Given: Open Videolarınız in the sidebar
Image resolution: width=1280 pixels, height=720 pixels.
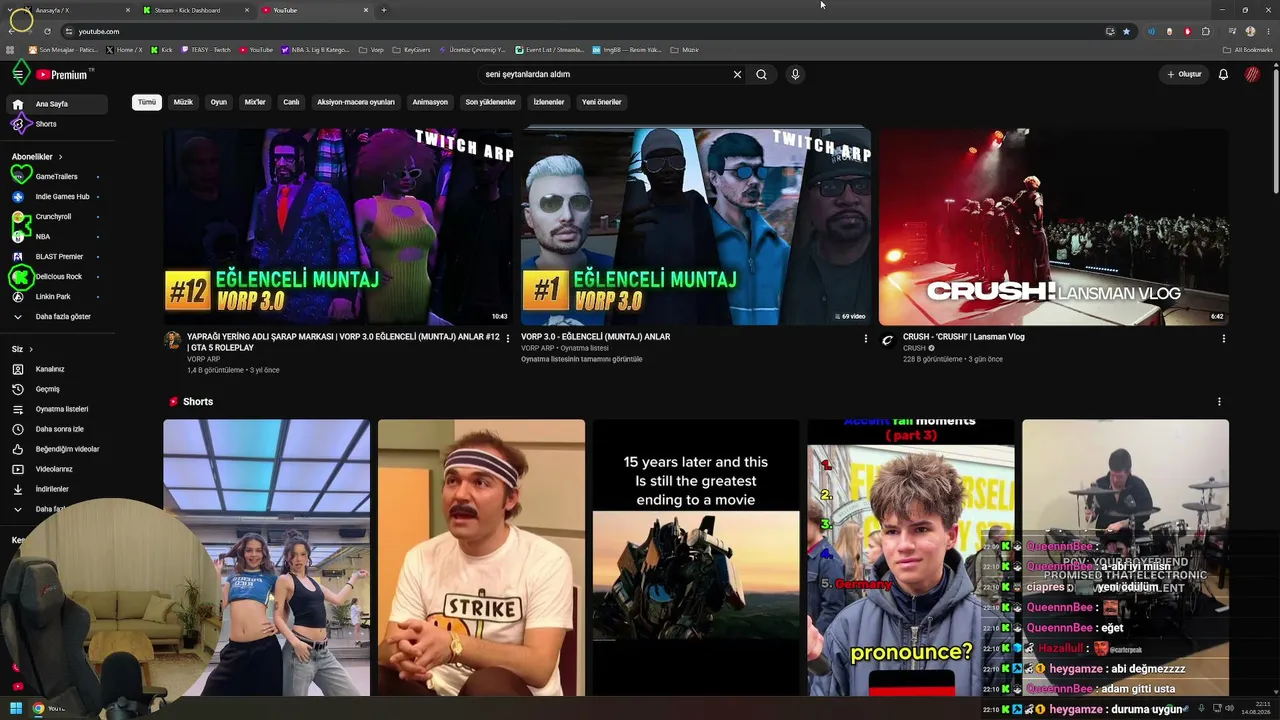Looking at the screenshot, I should 56,469.
